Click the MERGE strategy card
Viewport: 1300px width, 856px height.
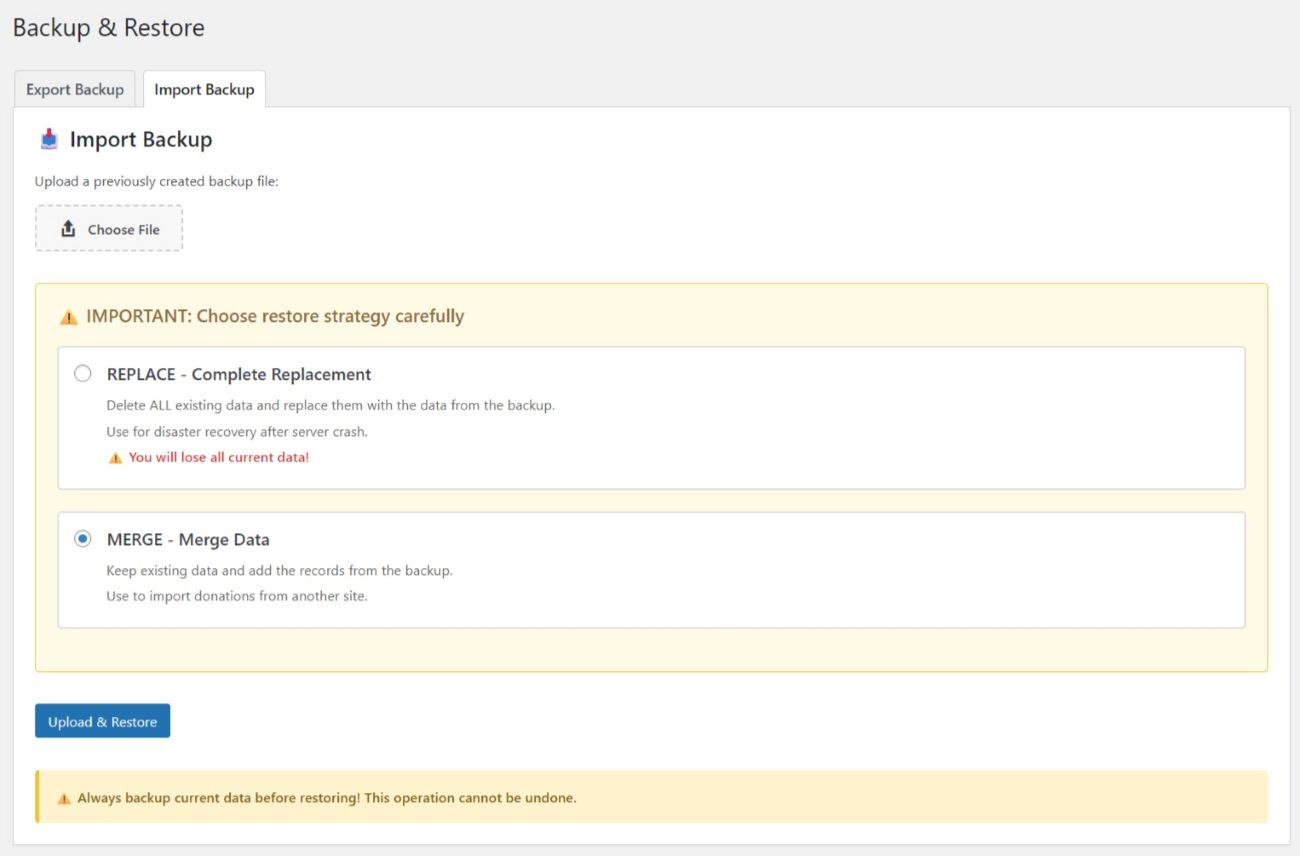[x=650, y=568]
